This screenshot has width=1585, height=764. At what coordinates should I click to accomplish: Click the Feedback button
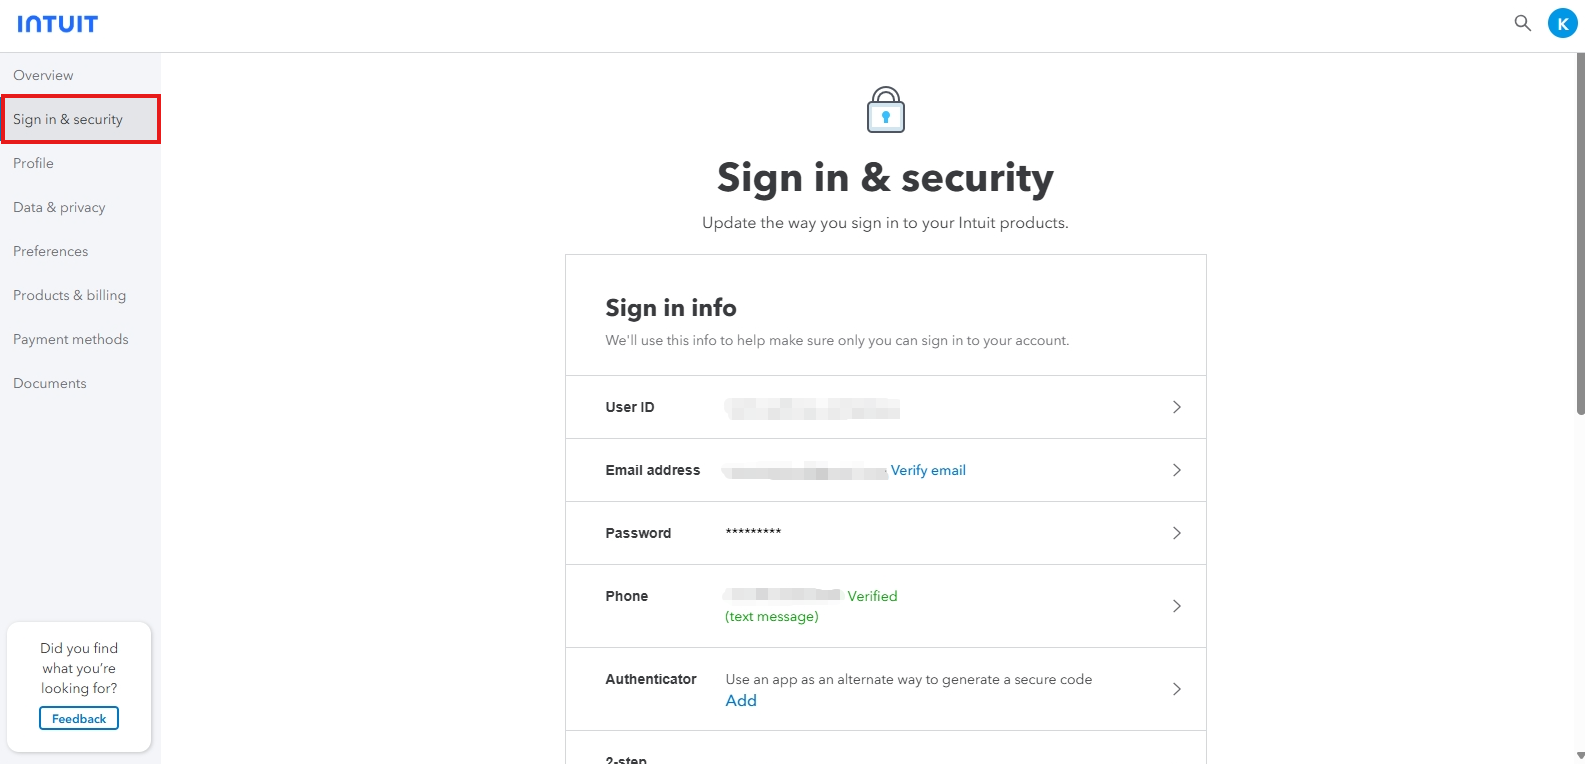pyautogui.click(x=79, y=718)
